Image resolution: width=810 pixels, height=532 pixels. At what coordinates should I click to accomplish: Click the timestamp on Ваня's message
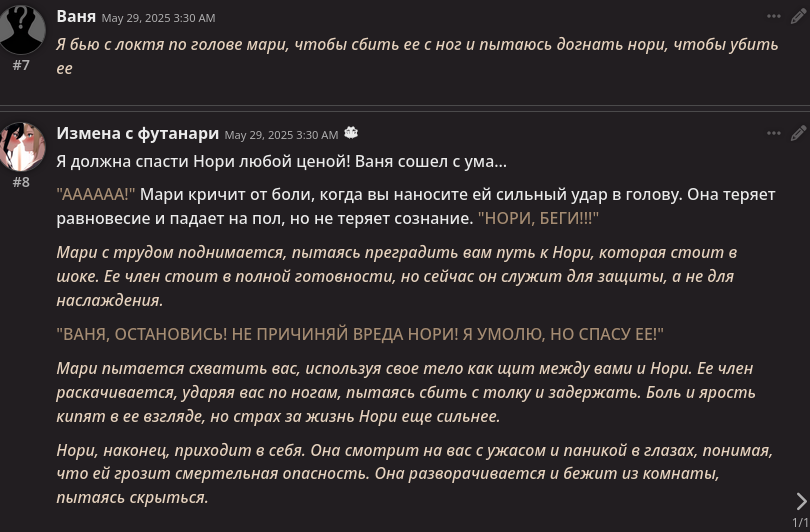(x=158, y=18)
